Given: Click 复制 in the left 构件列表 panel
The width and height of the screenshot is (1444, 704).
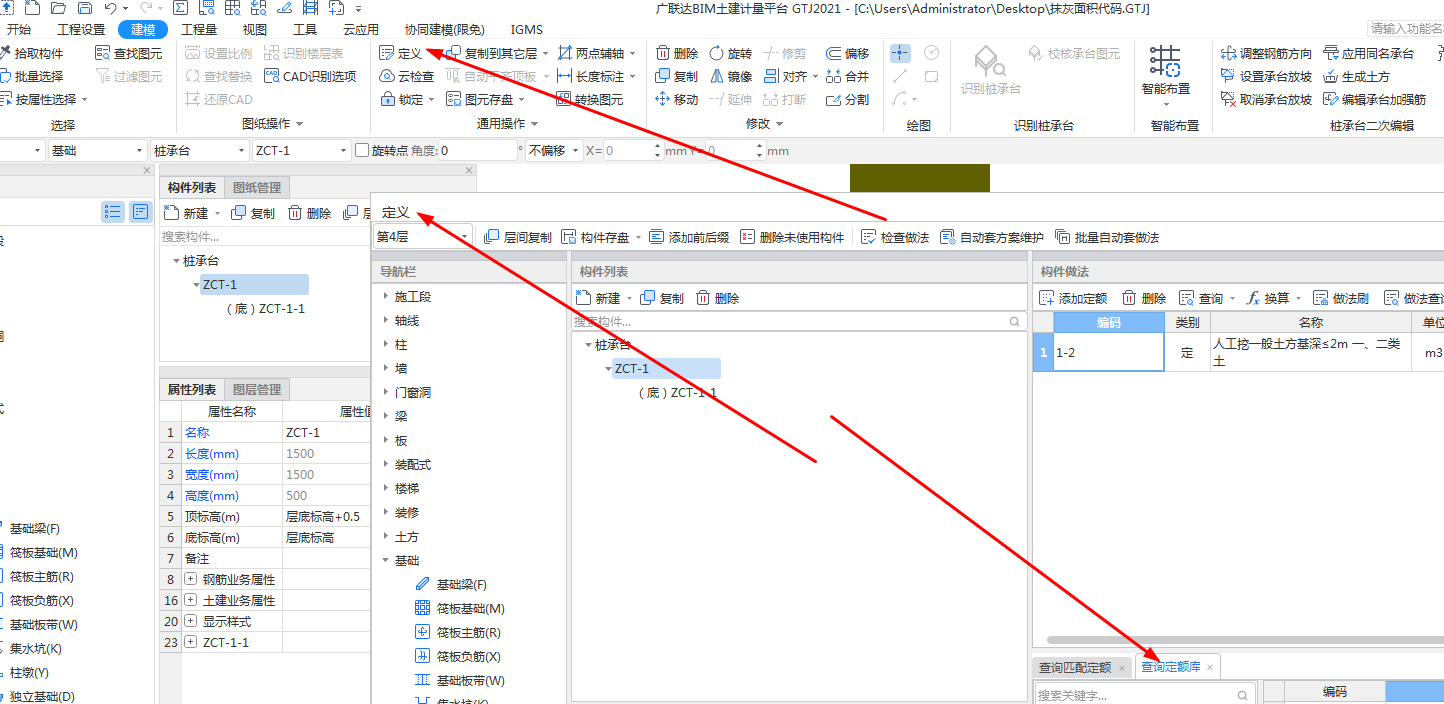Looking at the screenshot, I should (x=253, y=213).
